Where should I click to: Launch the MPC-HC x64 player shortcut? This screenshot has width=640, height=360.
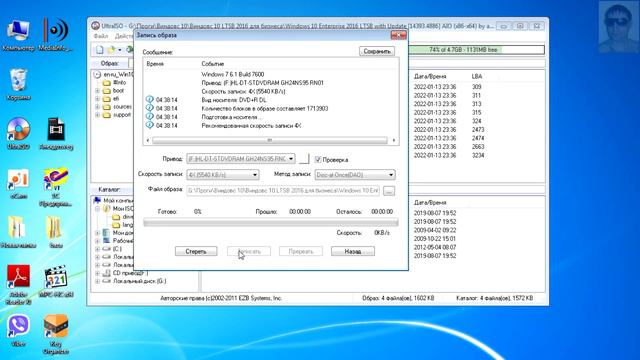click(56, 281)
